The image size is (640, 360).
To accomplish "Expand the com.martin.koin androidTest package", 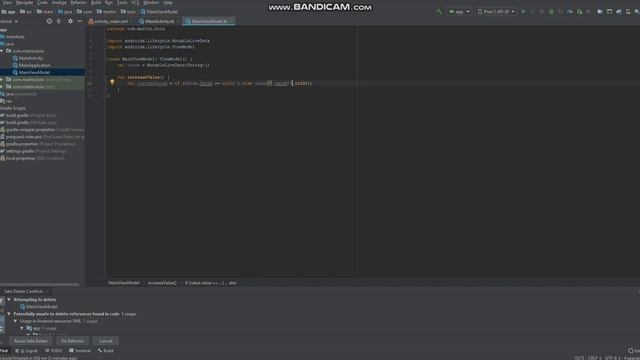I will click(x=2, y=80).
